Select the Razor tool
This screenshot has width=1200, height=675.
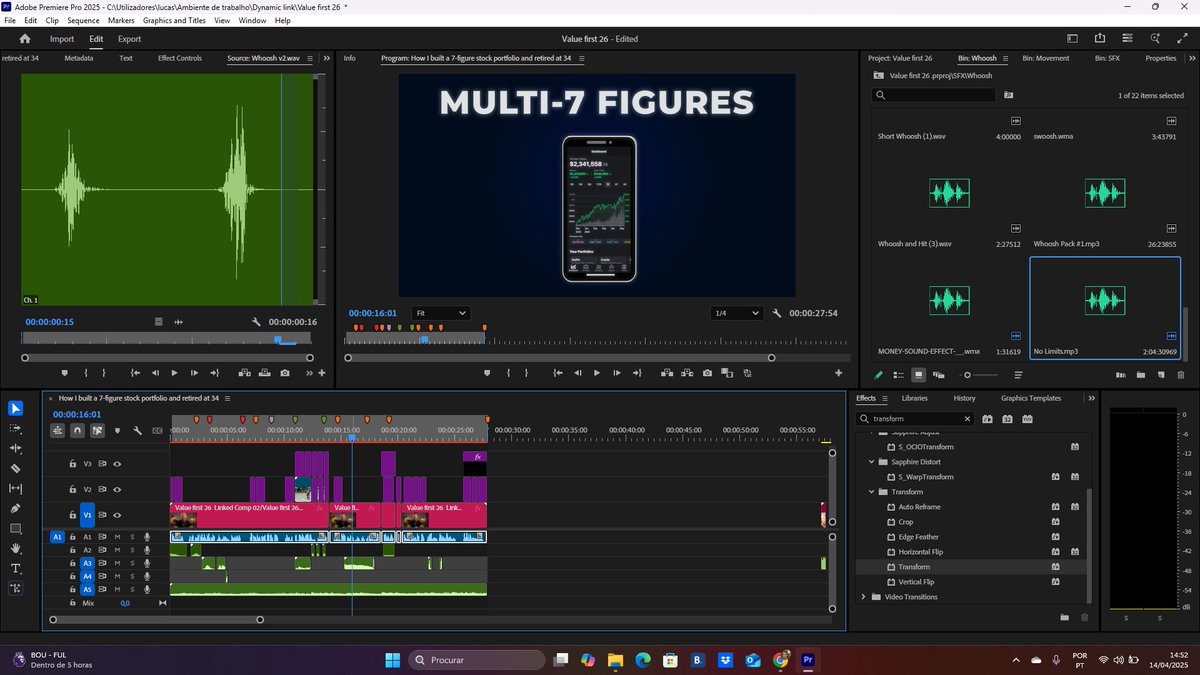coord(16,468)
